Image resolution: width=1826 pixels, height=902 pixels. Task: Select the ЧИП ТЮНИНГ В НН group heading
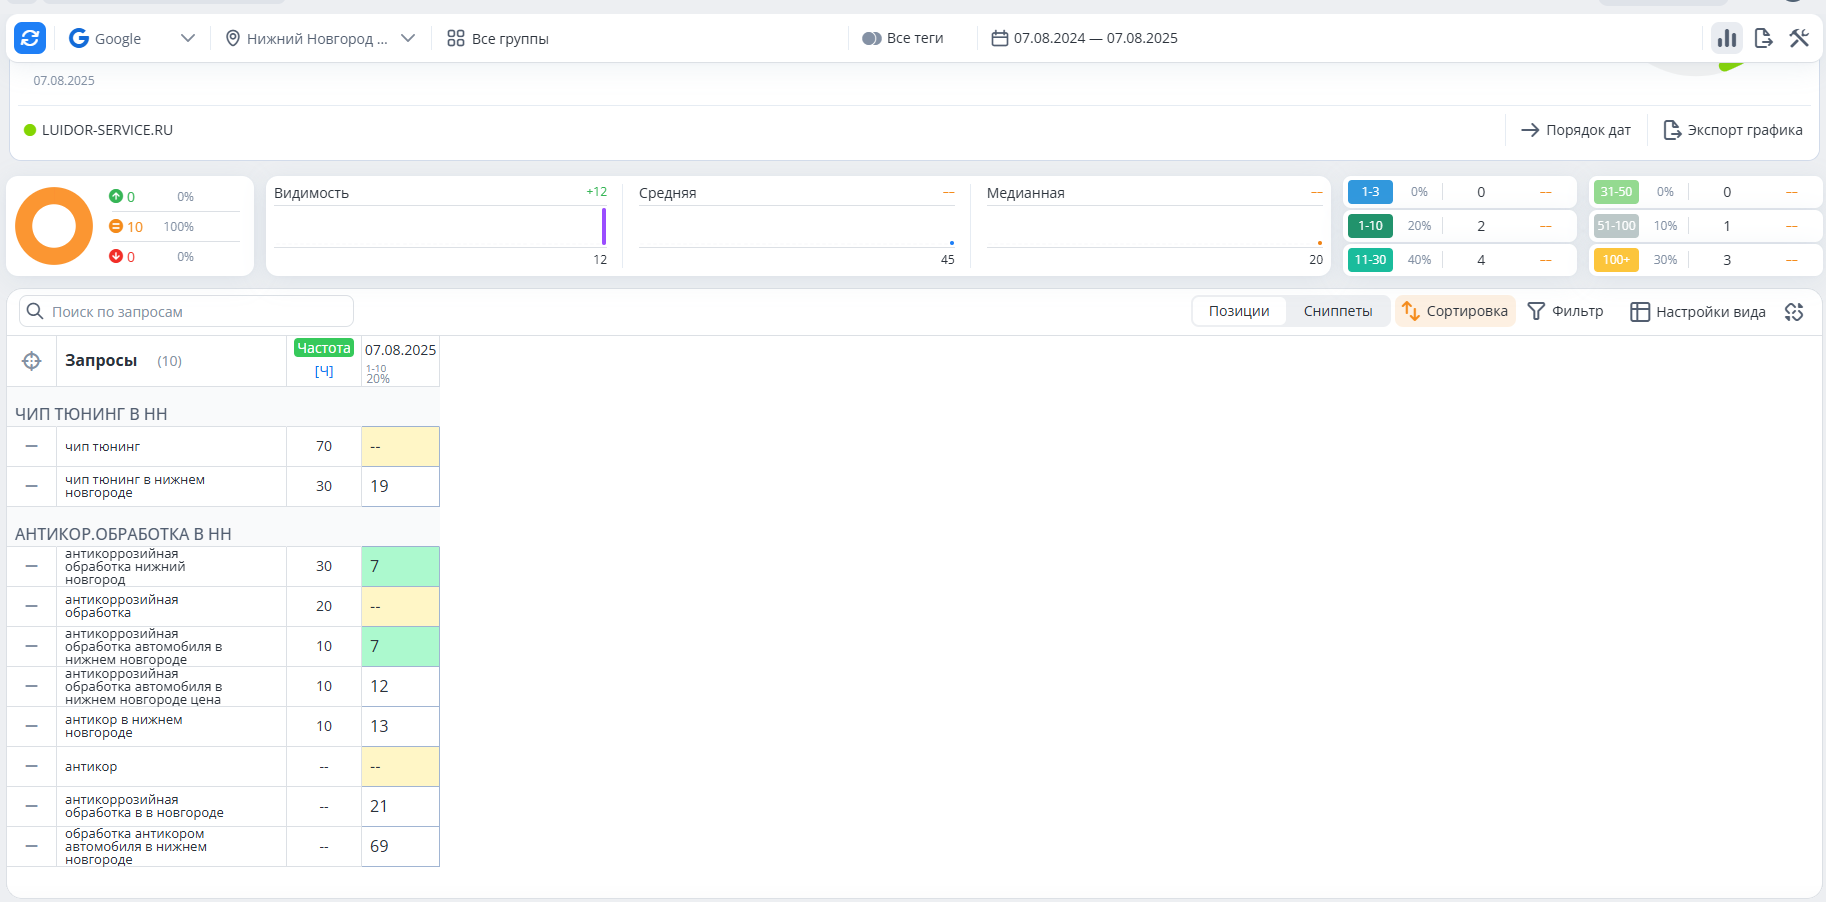click(x=91, y=414)
